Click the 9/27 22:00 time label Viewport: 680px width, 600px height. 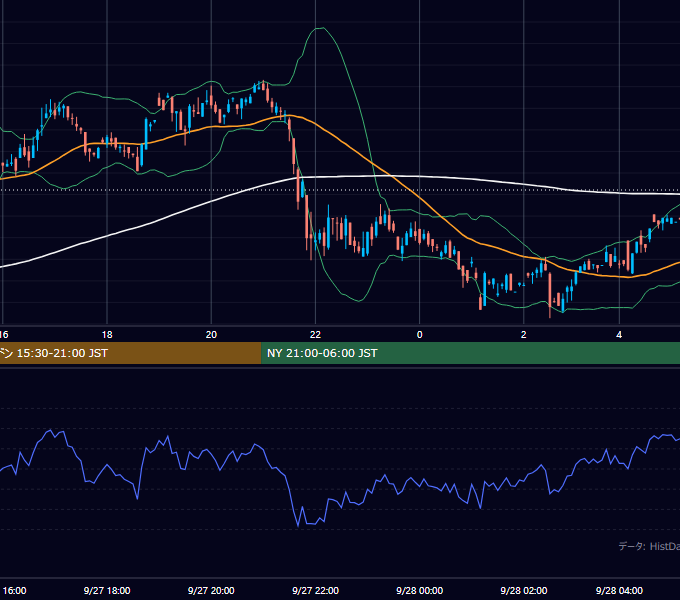[315, 590]
